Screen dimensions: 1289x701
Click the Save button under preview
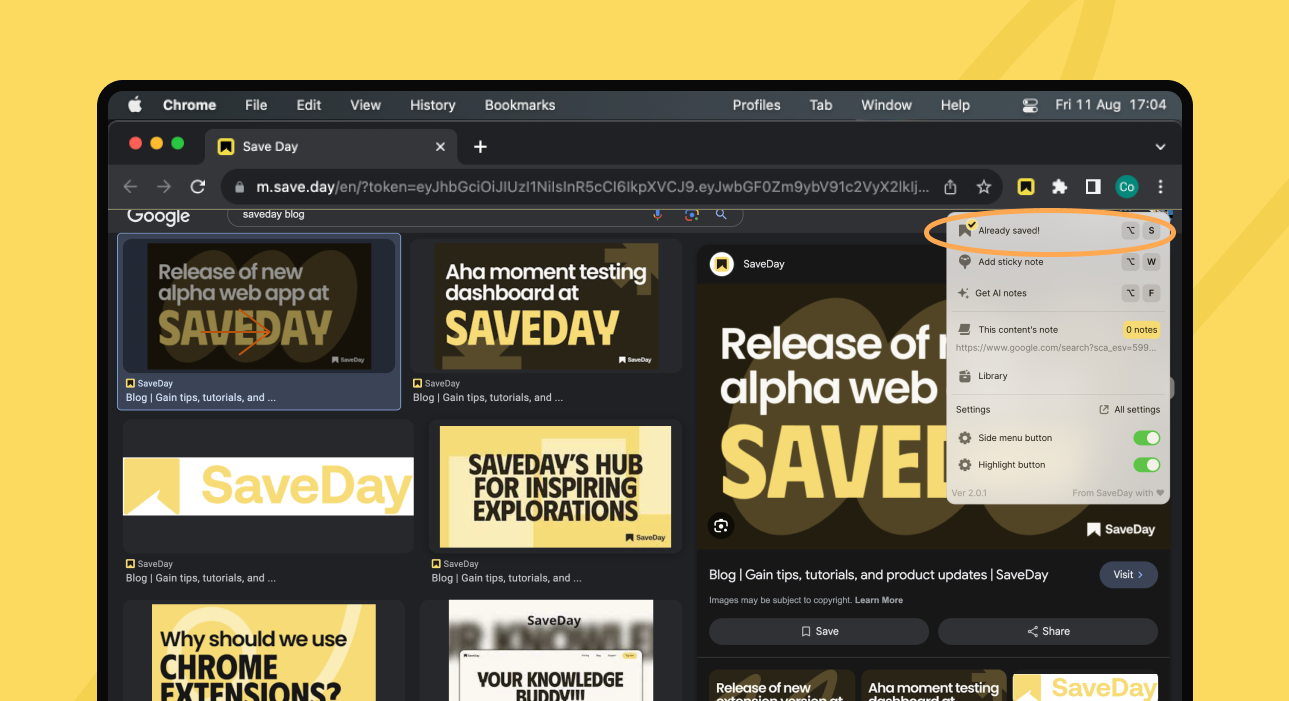819,631
